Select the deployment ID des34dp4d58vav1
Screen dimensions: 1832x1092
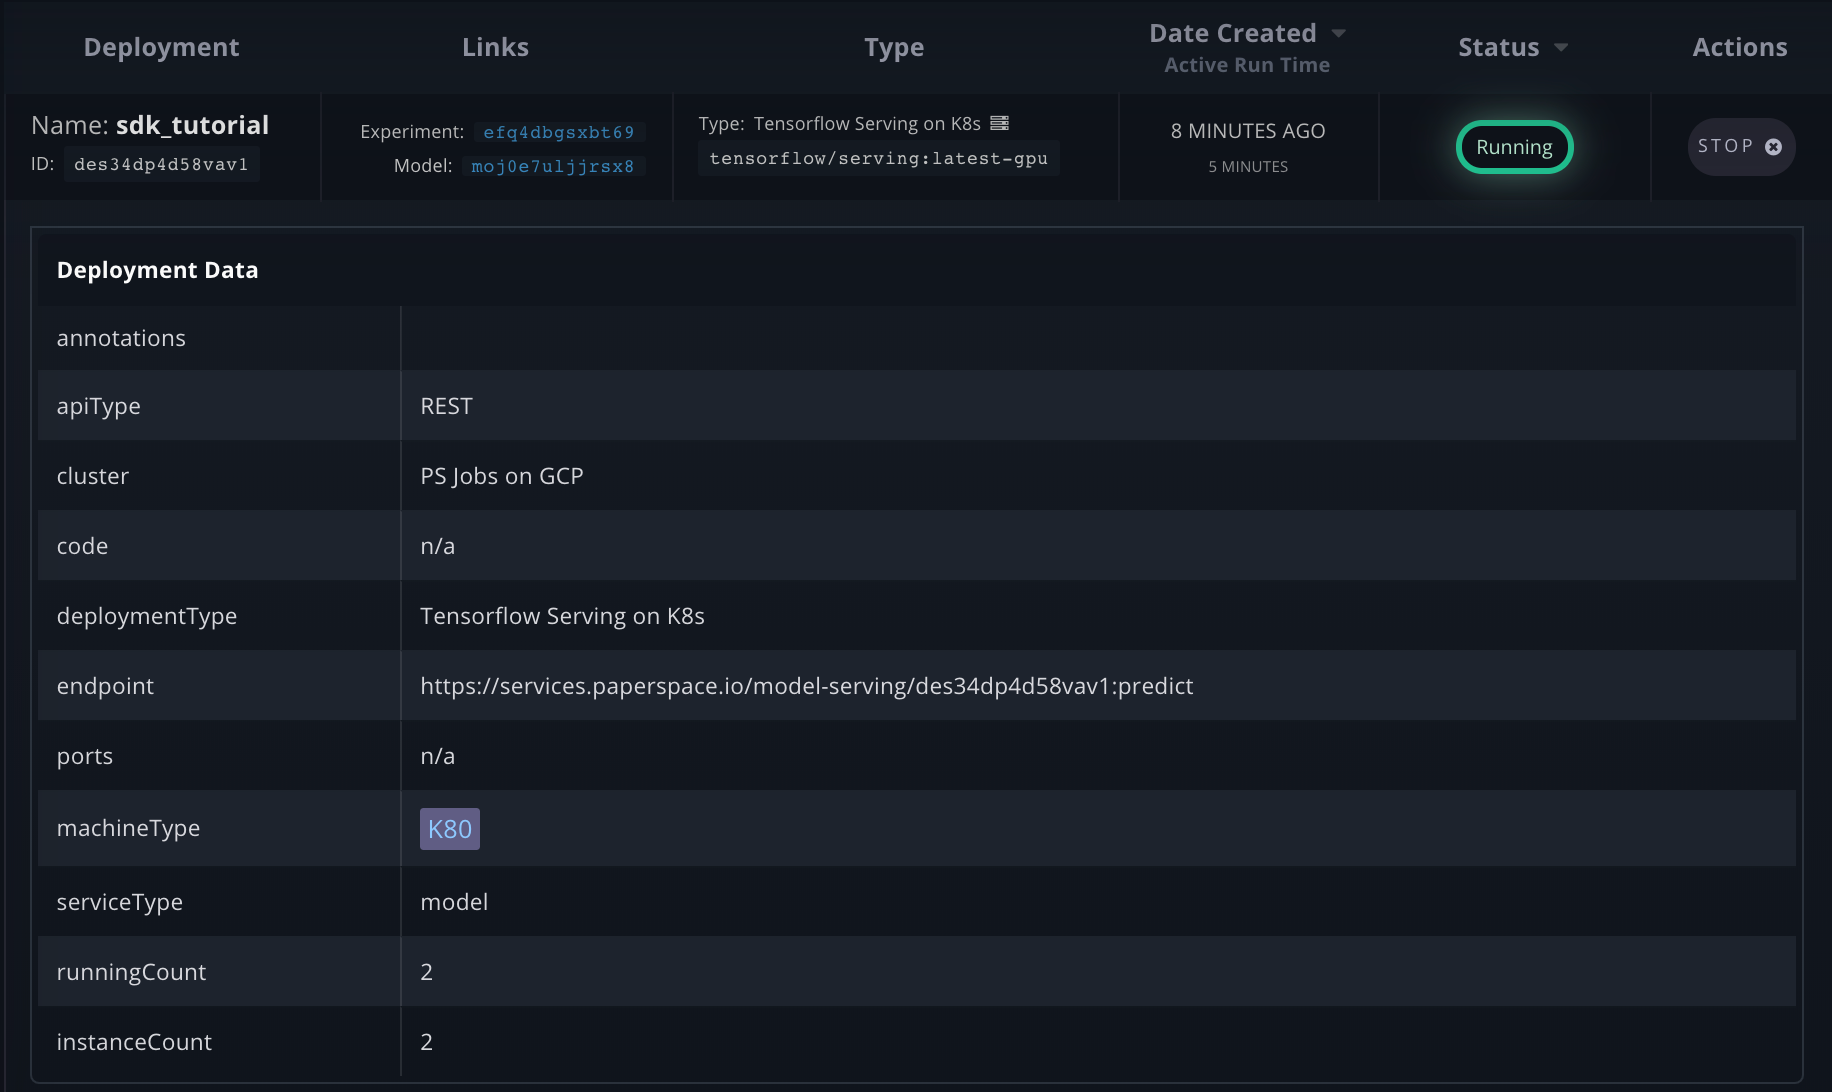160,164
